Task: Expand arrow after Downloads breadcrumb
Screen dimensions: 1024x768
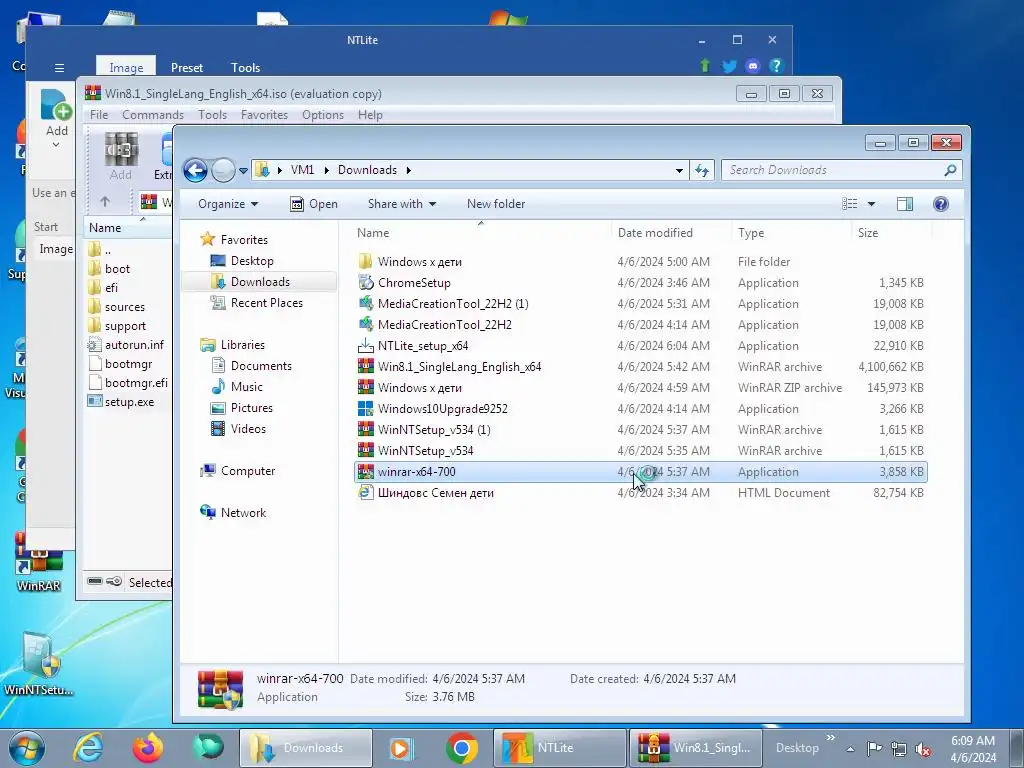Action: (409, 170)
